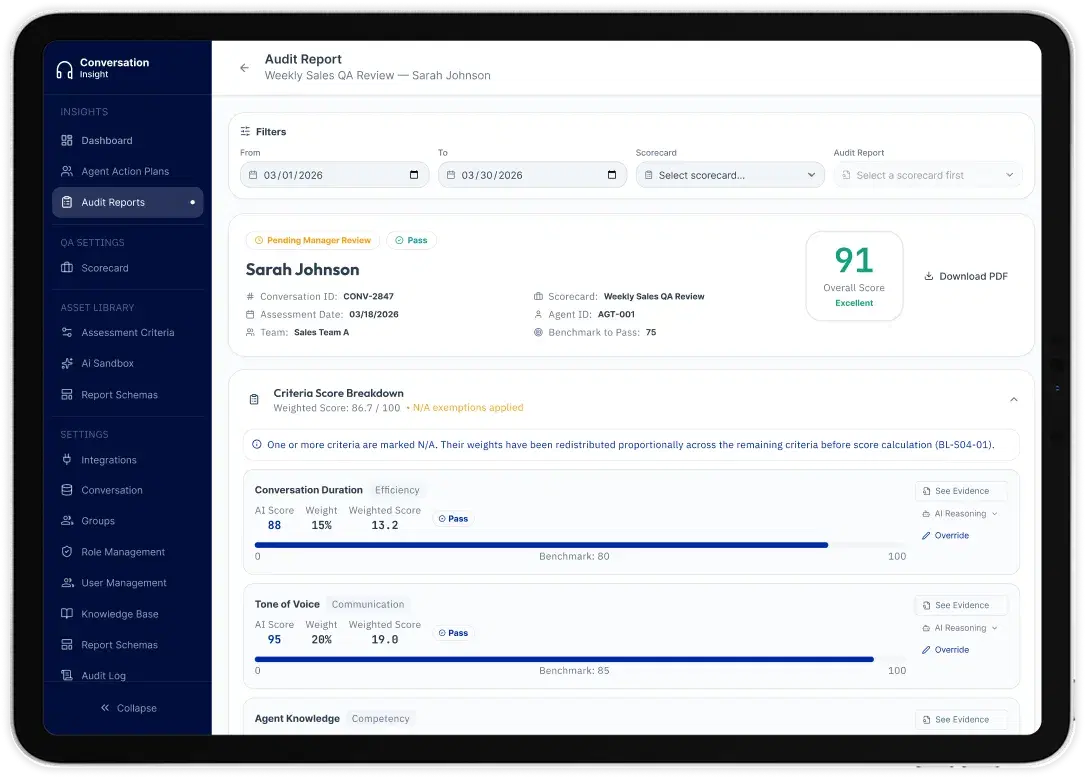Collapse the sidebar with the Collapse control
This screenshot has width=1086, height=778.
tap(128, 707)
